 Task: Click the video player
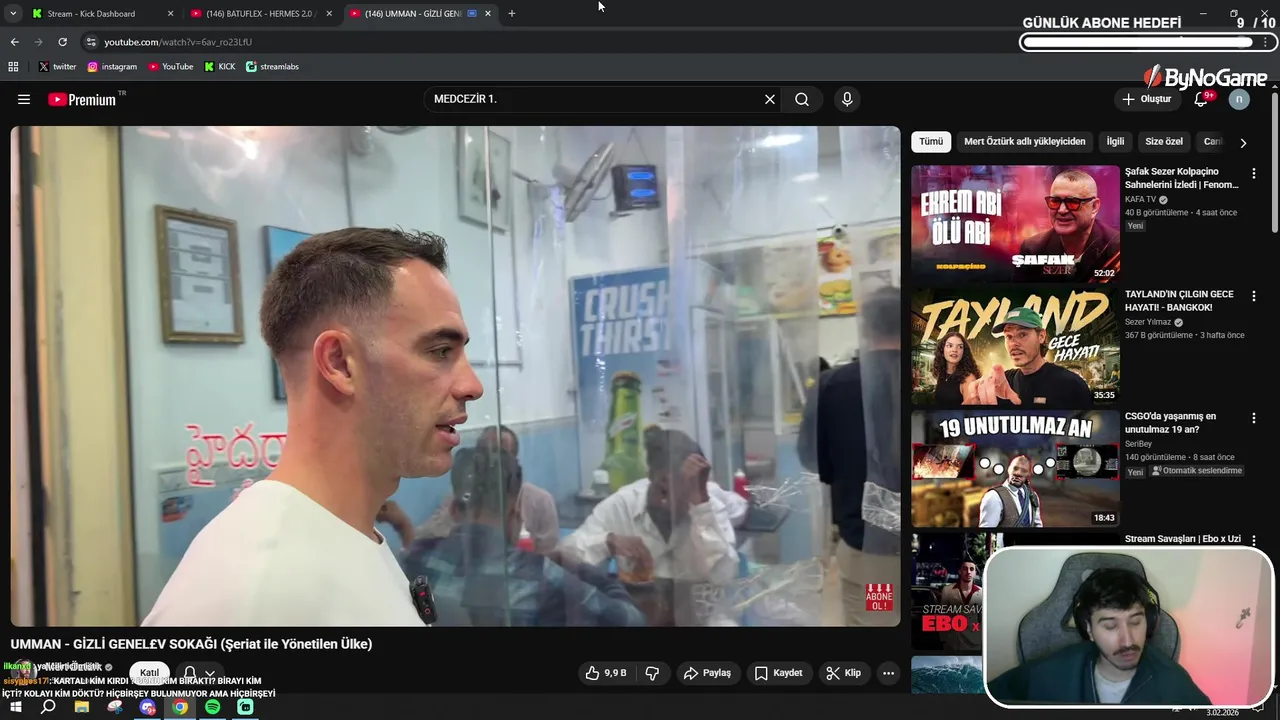tap(455, 376)
